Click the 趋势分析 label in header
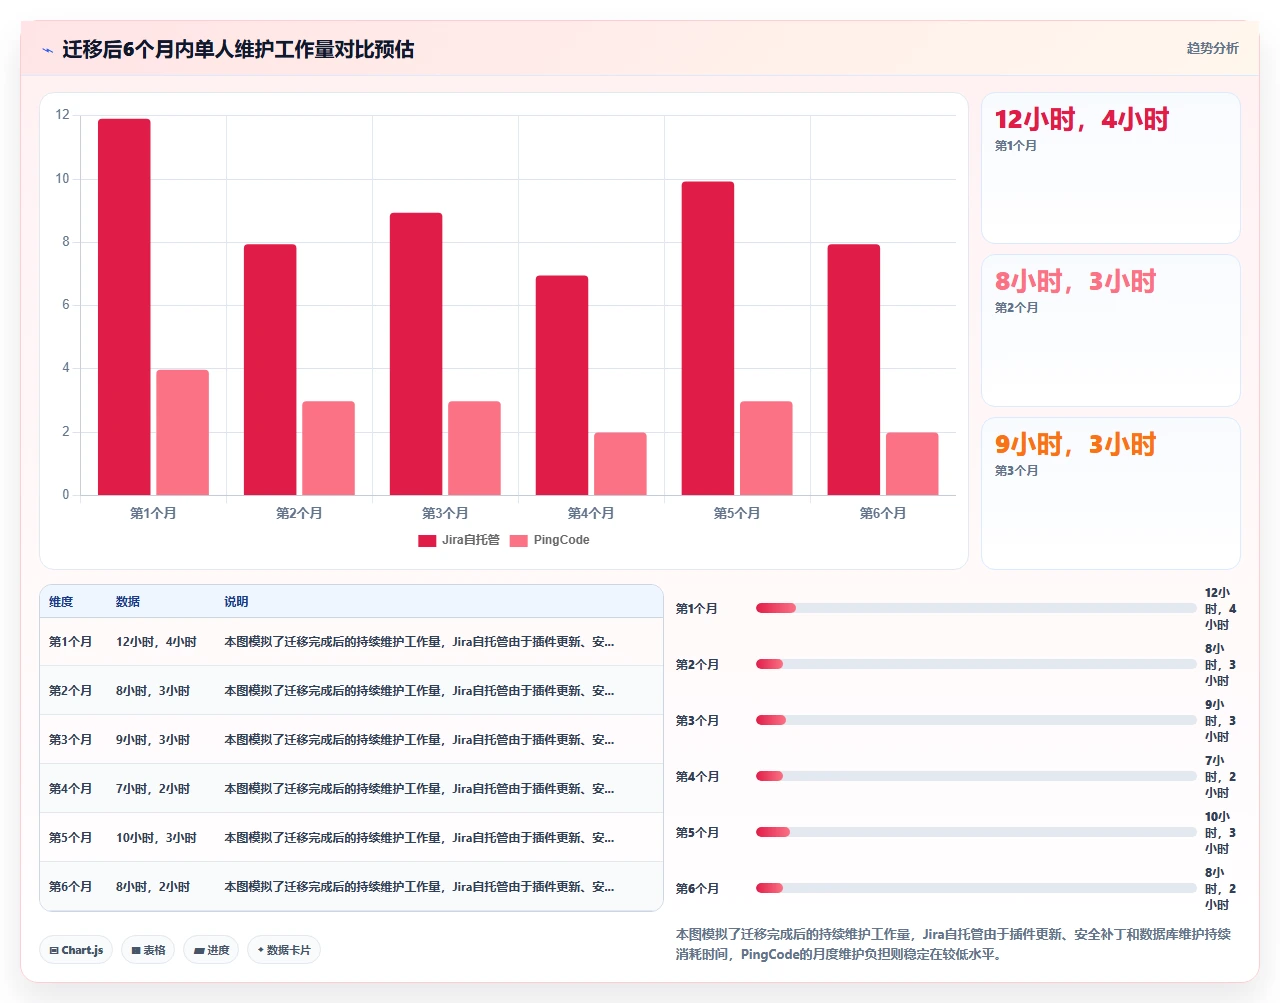Viewport: 1280px width, 1003px height. pos(1212,48)
